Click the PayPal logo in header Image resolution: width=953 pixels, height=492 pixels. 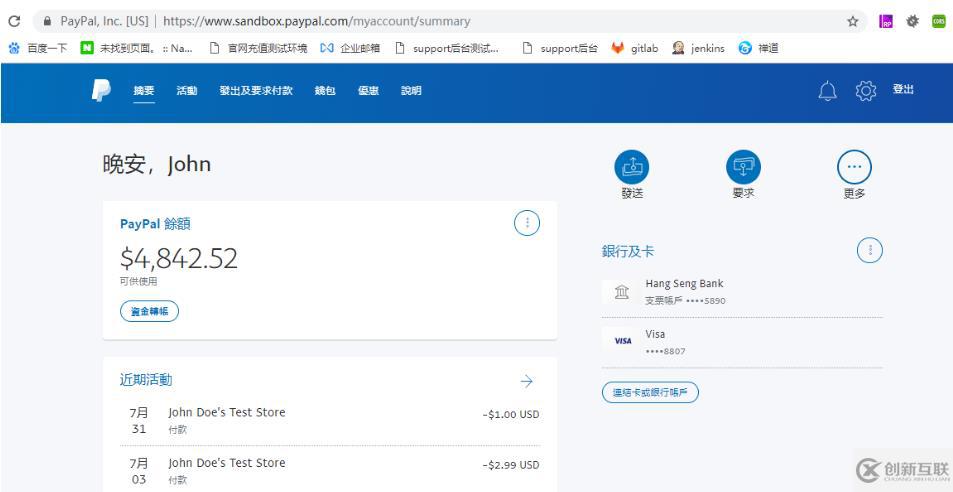pos(101,91)
